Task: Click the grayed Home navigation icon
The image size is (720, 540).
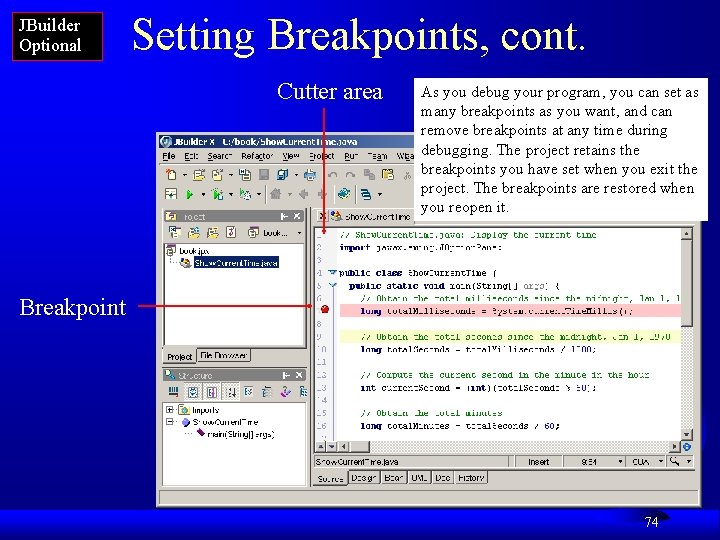Action: tap(276, 194)
